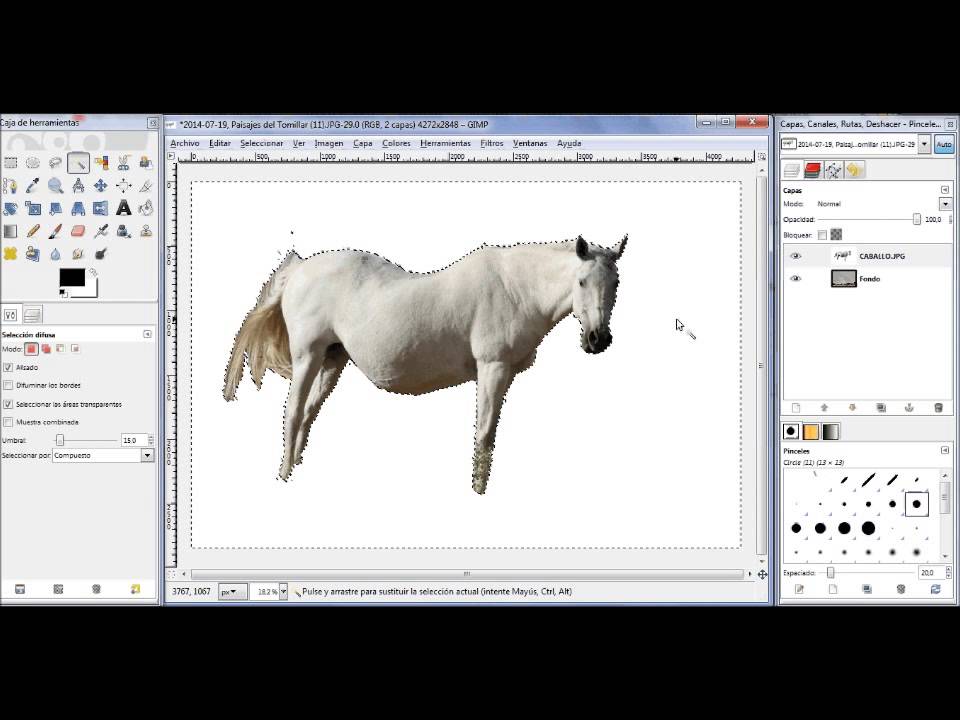Anchor the floating layer
The width and height of the screenshot is (960, 720).
[x=909, y=408]
